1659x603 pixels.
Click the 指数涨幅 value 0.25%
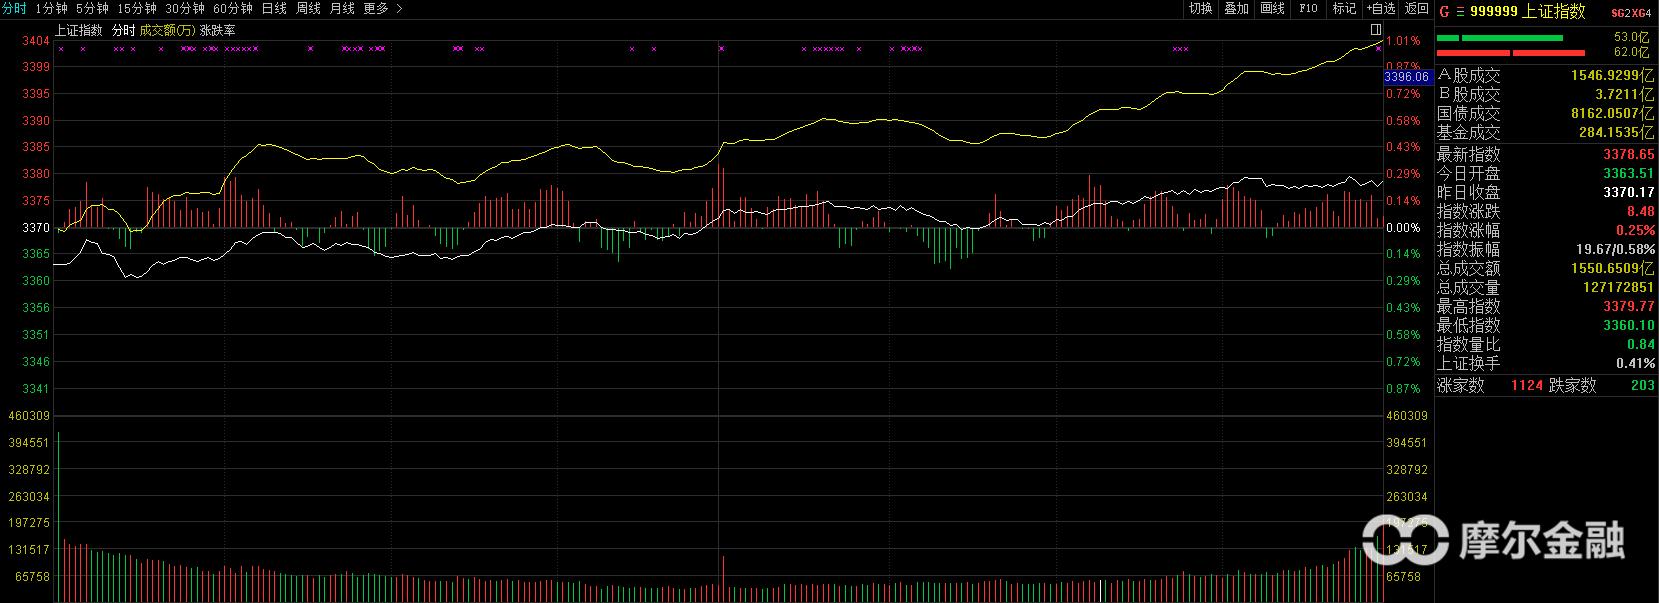(x=1635, y=231)
